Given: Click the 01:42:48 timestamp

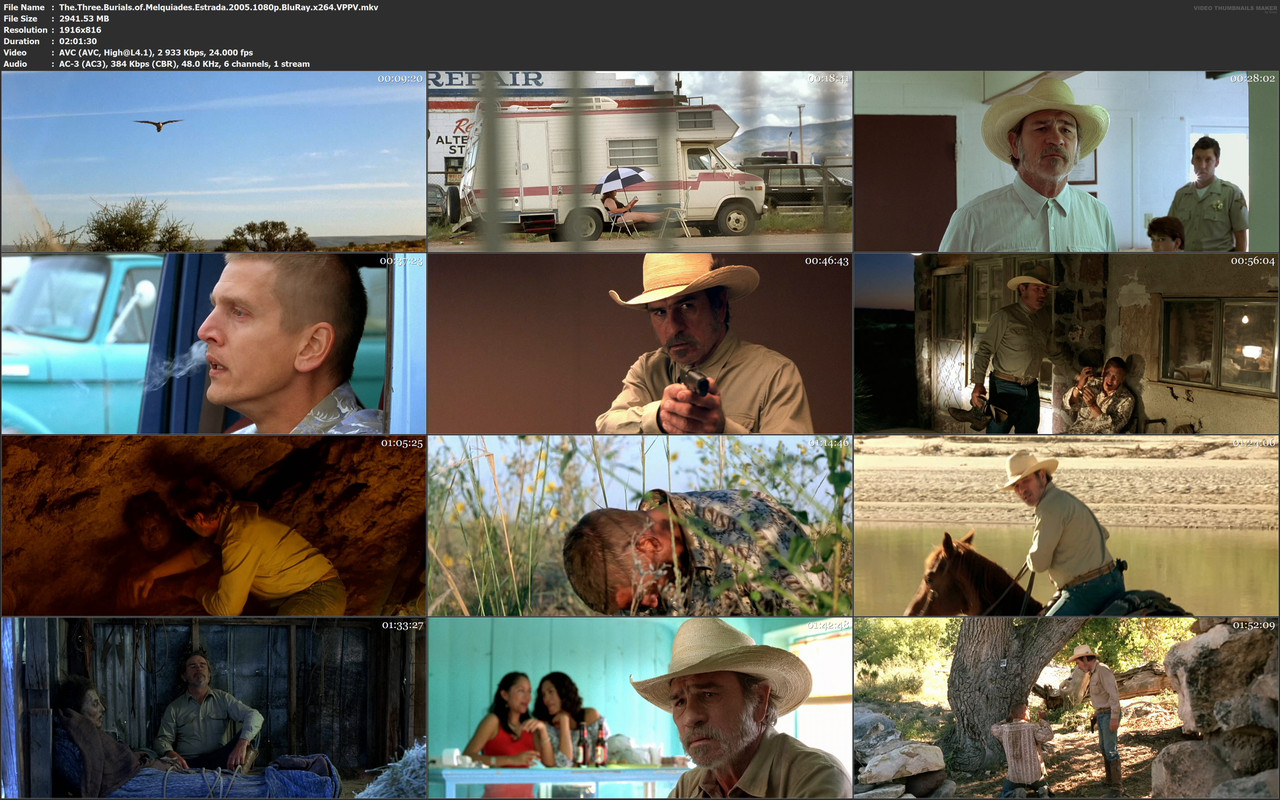Looking at the screenshot, I should pyautogui.click(x=826, y=624).
